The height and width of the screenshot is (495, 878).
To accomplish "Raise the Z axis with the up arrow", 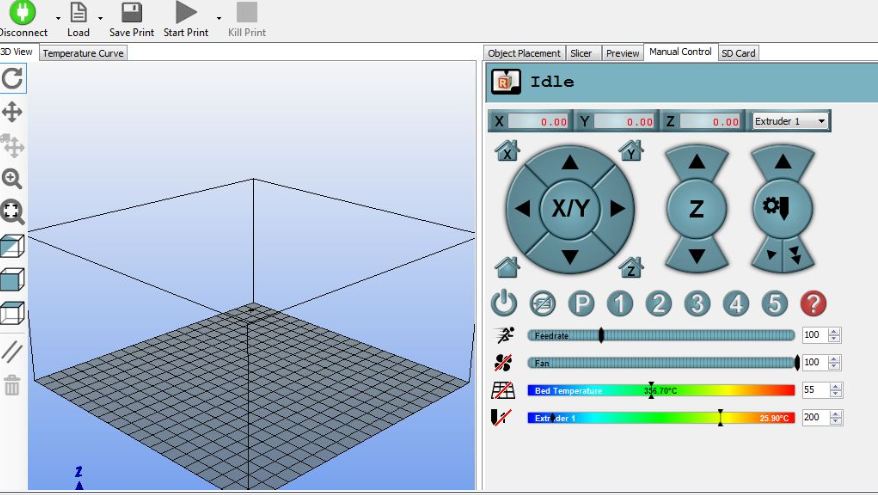I will (x=697, y=162).
